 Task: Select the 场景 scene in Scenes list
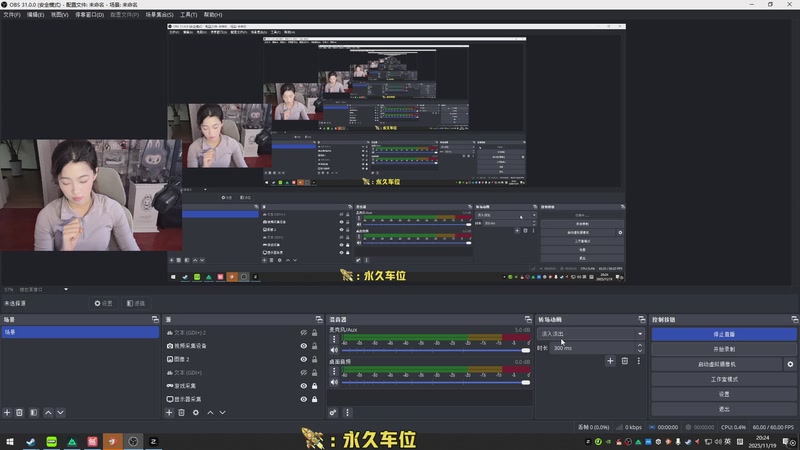coord(80,332)
